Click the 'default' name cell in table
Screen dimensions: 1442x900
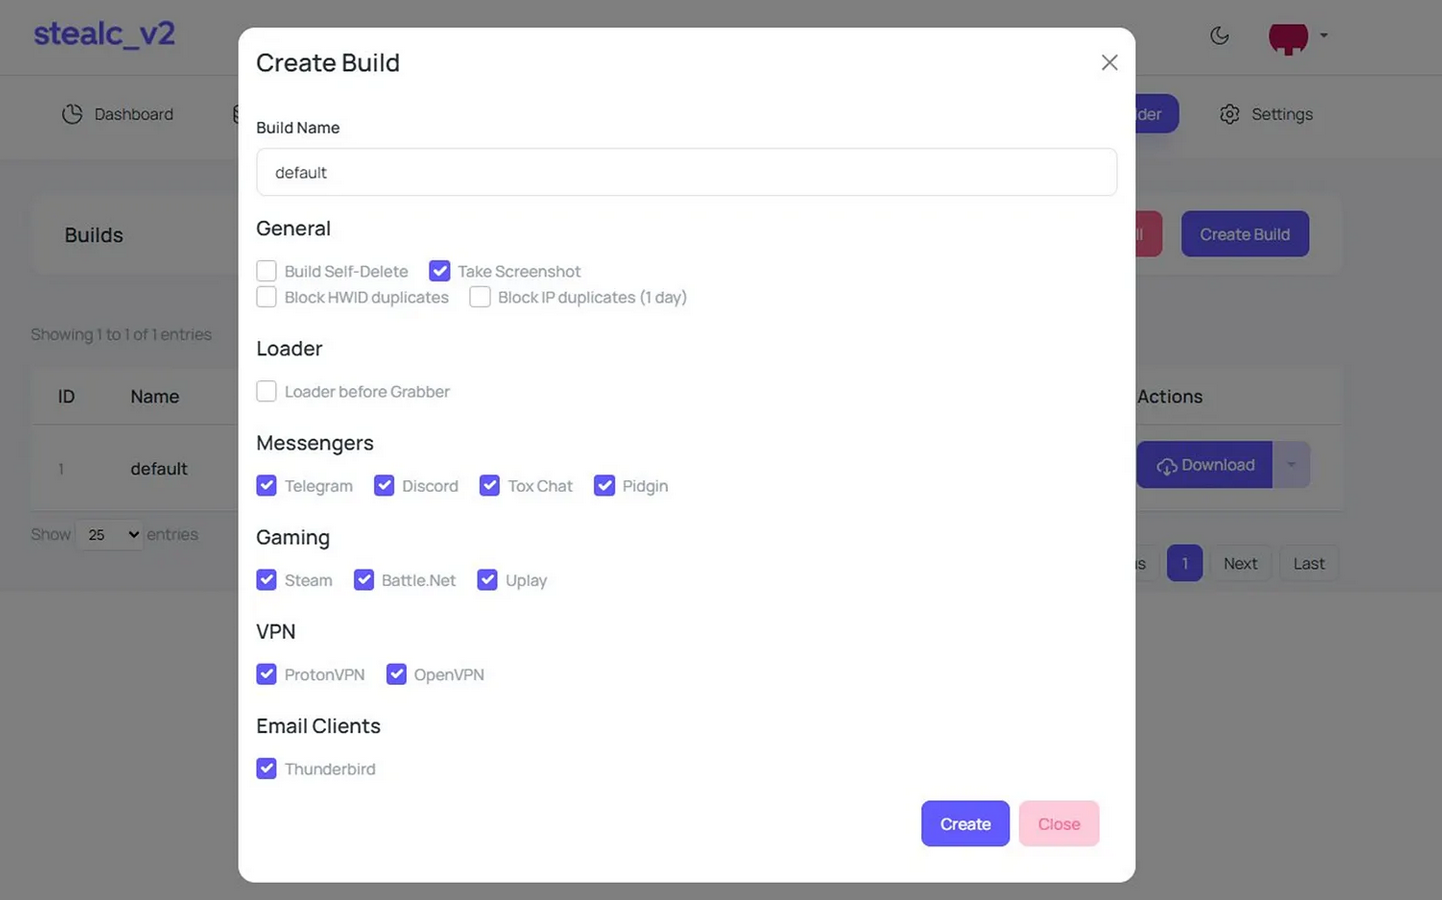pyautogui.click(x=159, y=468)
